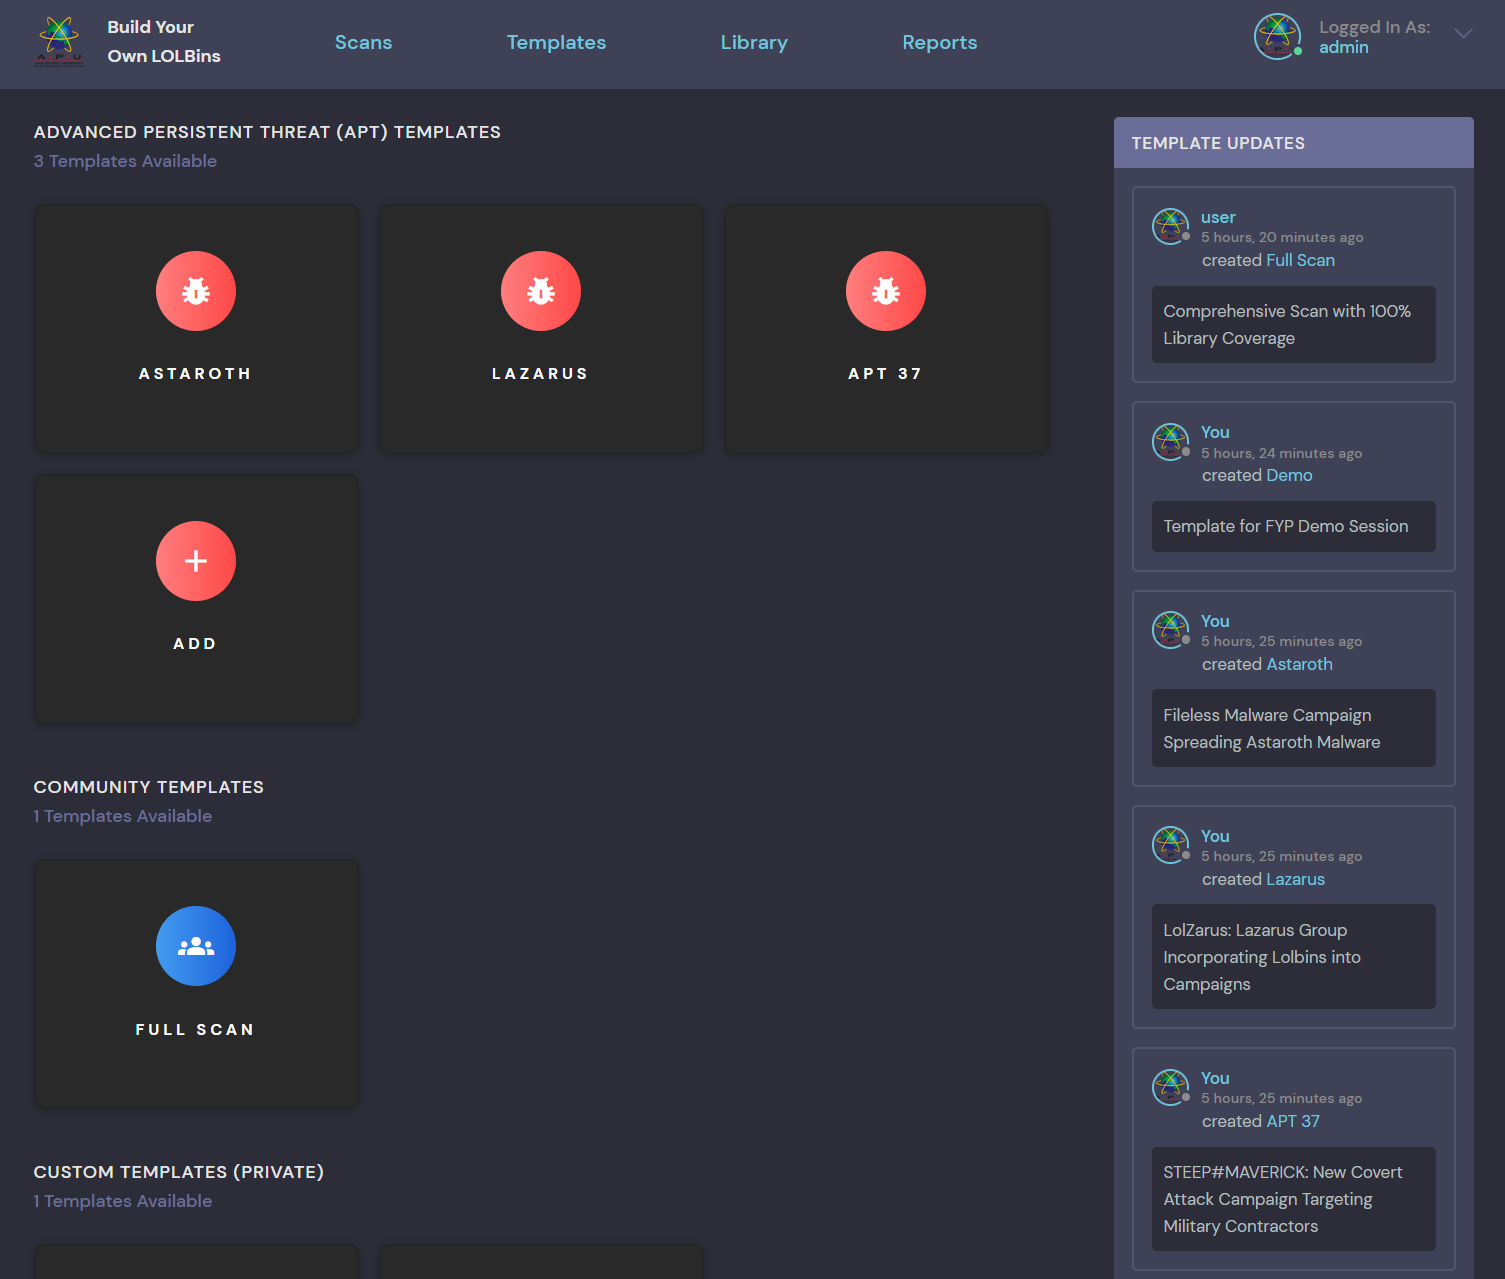Open the Full Scan link in updates
Image resolution: width=1505 pixels, height=1279 pixels.
[x=1300, y=260]
